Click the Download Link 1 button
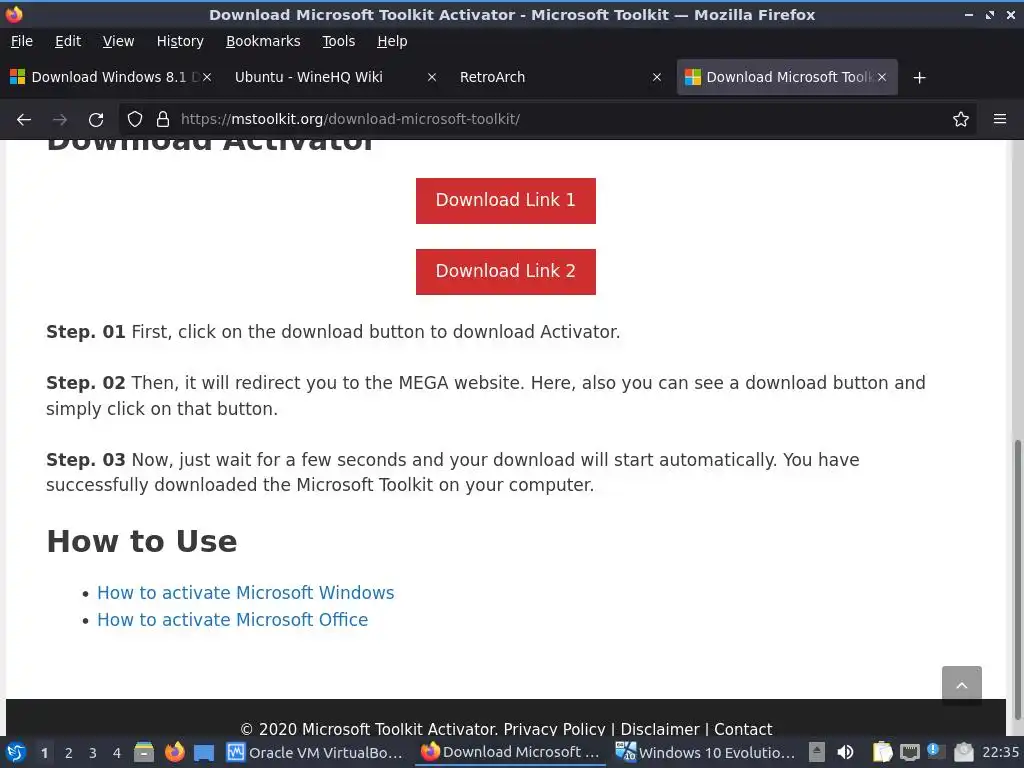Viewport: 1024px width, 768px height. point(505,200)
